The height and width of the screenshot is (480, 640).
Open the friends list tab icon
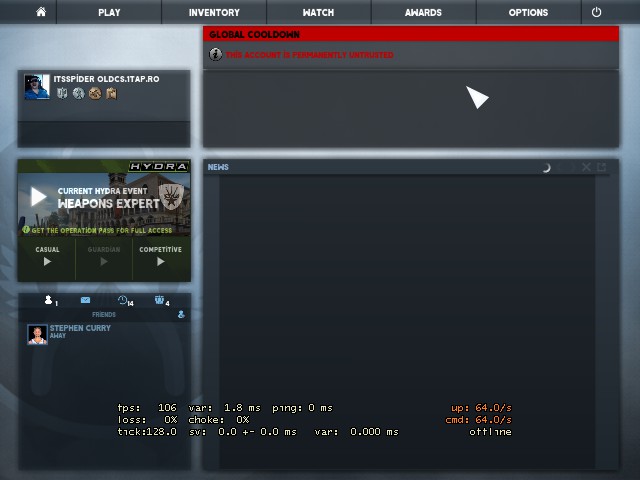point(49,300)
